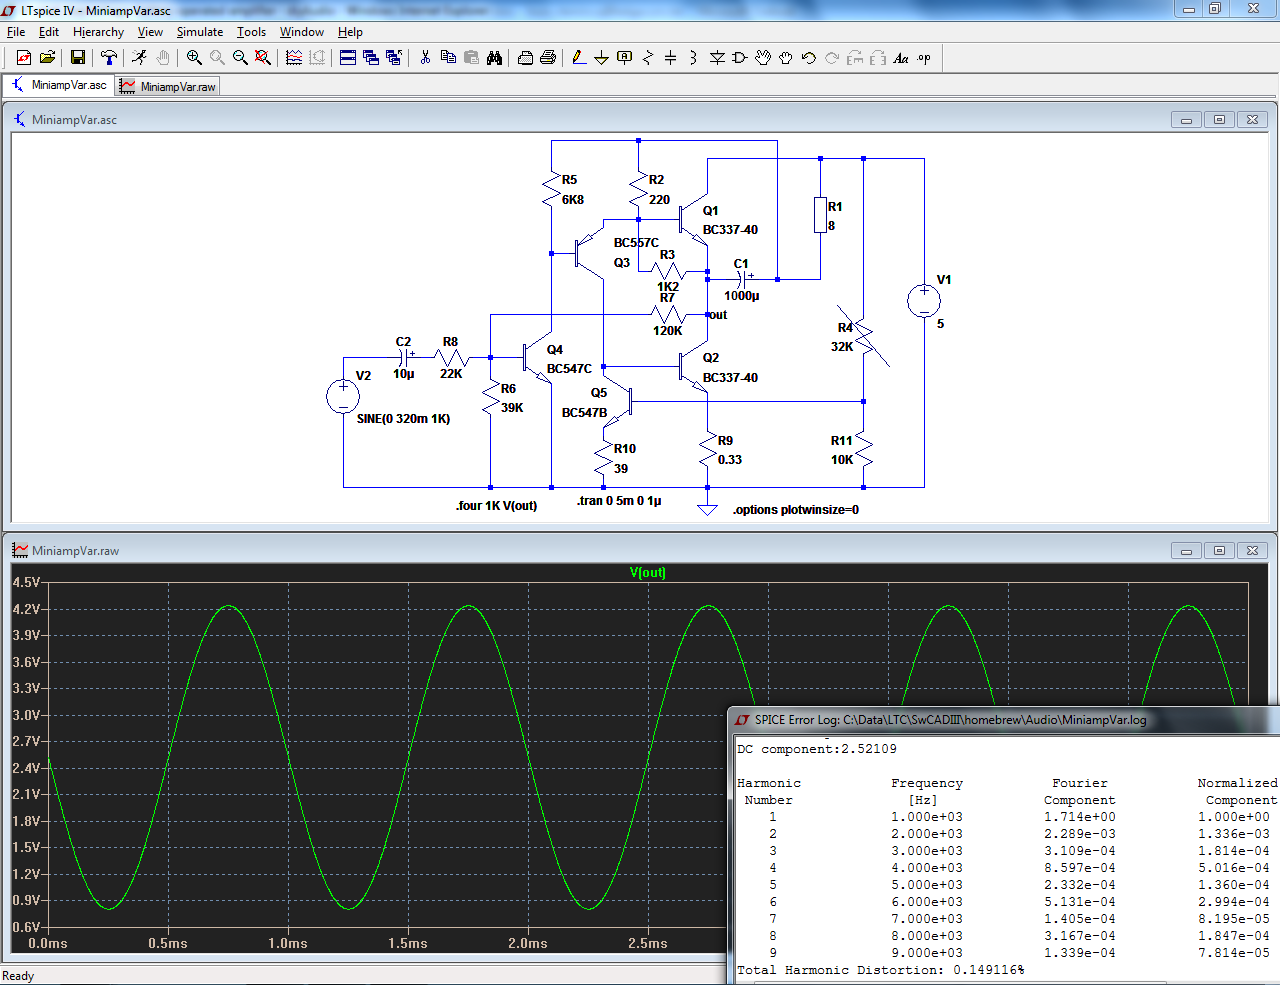Image resolution: width=1280 pixels, height=985 pixels.
Task: Undo the last action with the toolbar arrow
Action: pos(809,58)
